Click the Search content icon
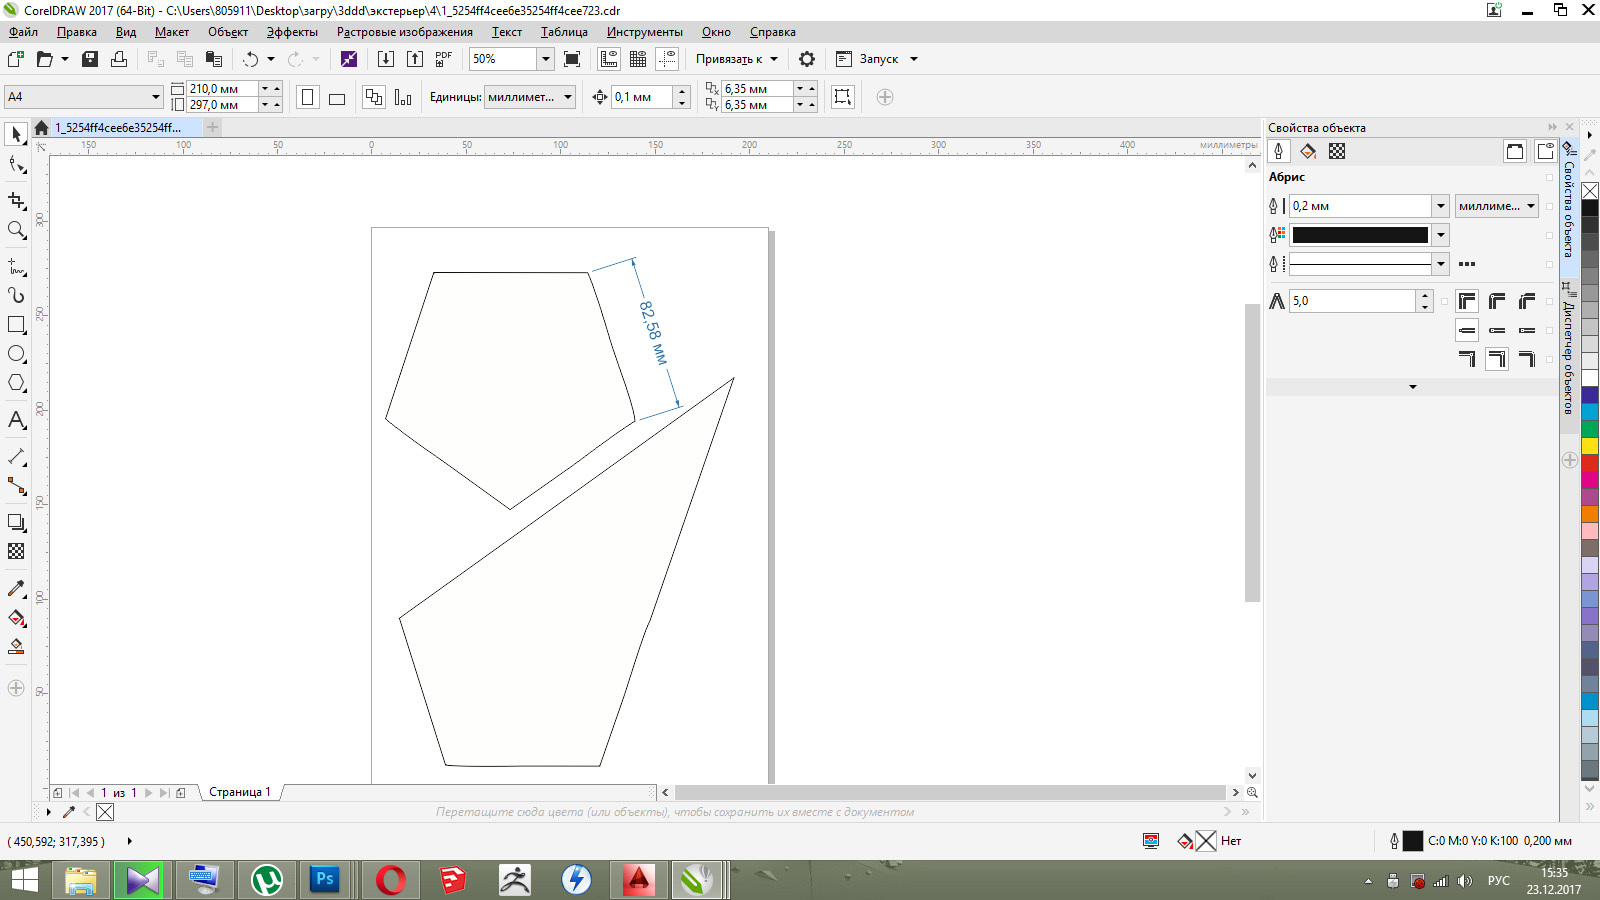This screenshot has width=1600, height=900. (x=349, y=59)
